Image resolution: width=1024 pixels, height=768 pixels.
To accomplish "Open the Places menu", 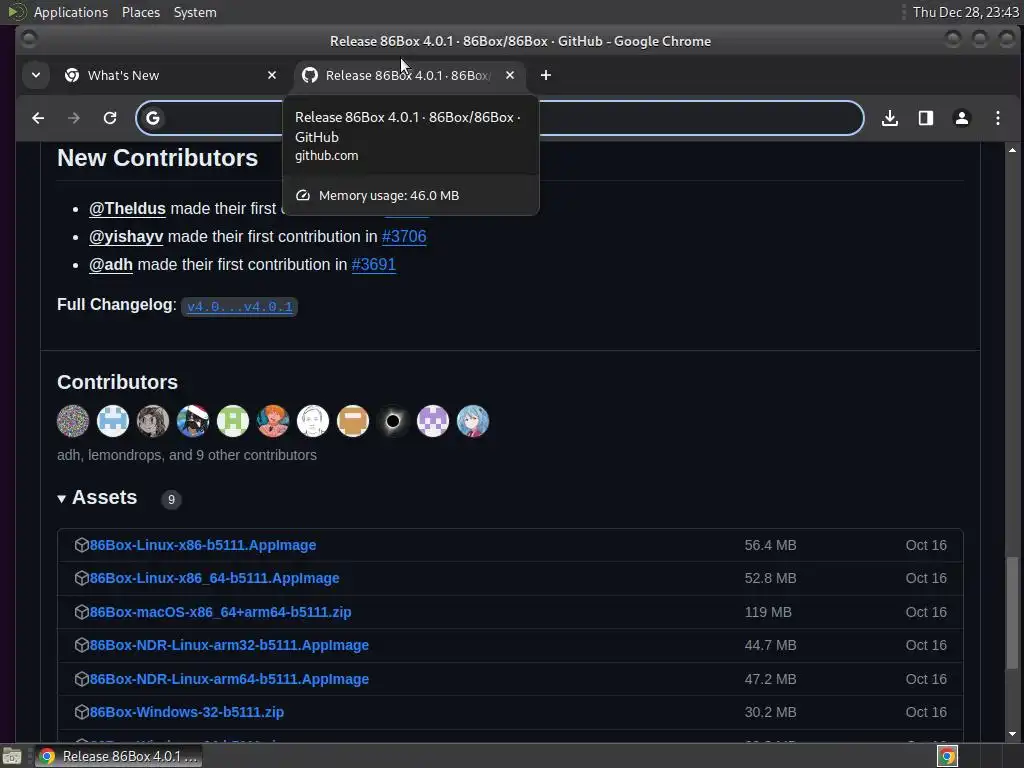I will click(x=140, y=12).
